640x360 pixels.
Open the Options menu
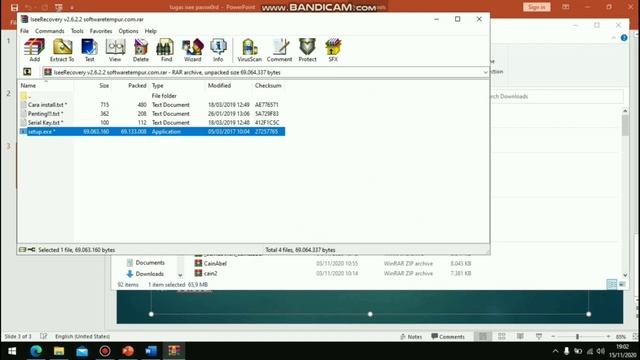pyautogui.click(x=128, y=31)
